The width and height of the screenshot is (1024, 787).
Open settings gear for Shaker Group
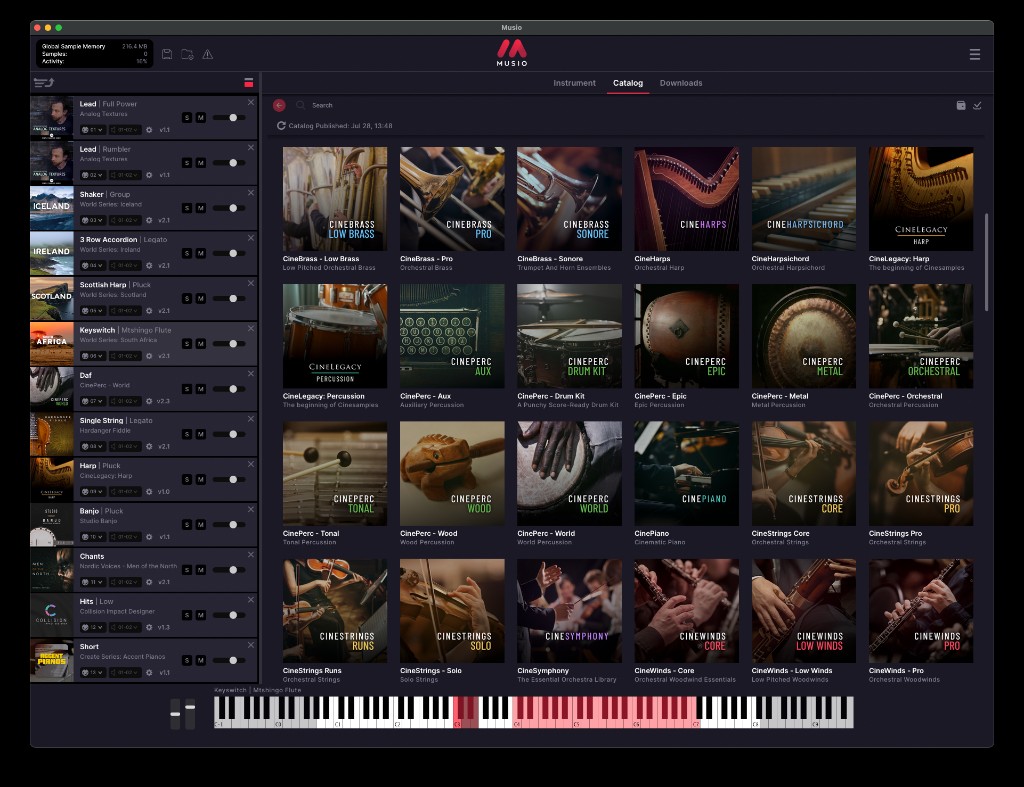149,220
